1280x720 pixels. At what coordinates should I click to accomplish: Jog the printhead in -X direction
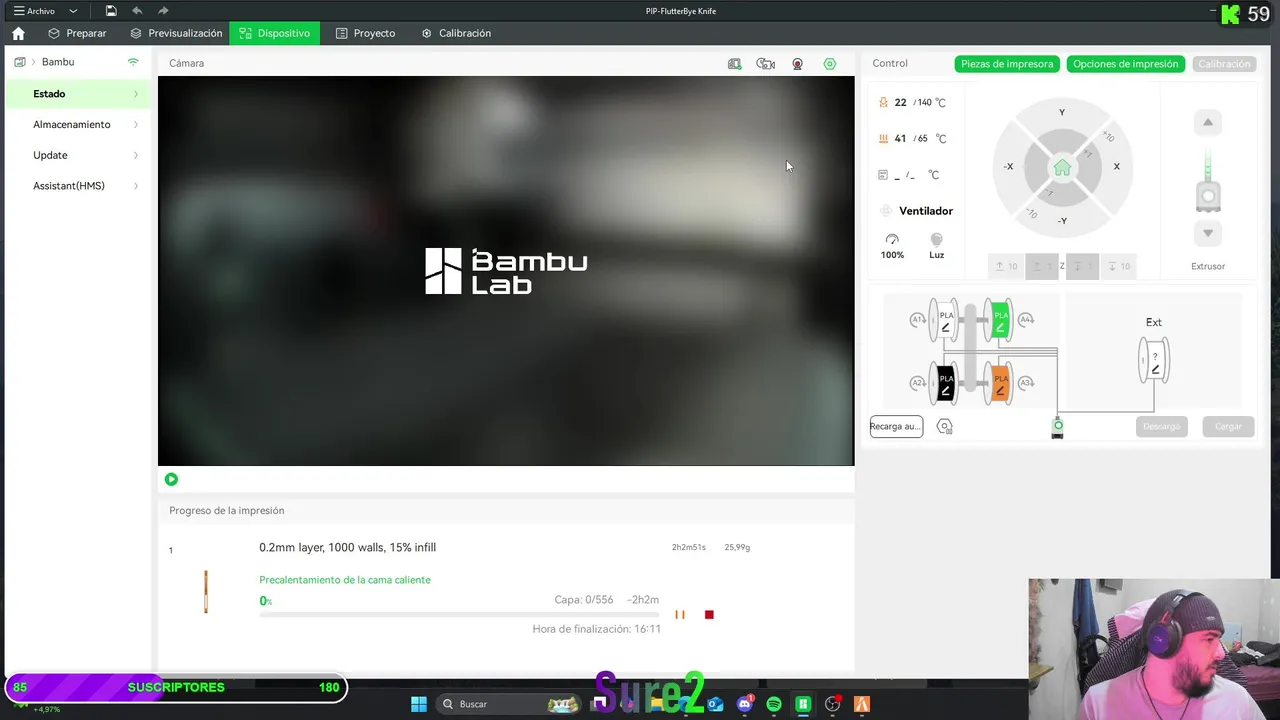1008,167
